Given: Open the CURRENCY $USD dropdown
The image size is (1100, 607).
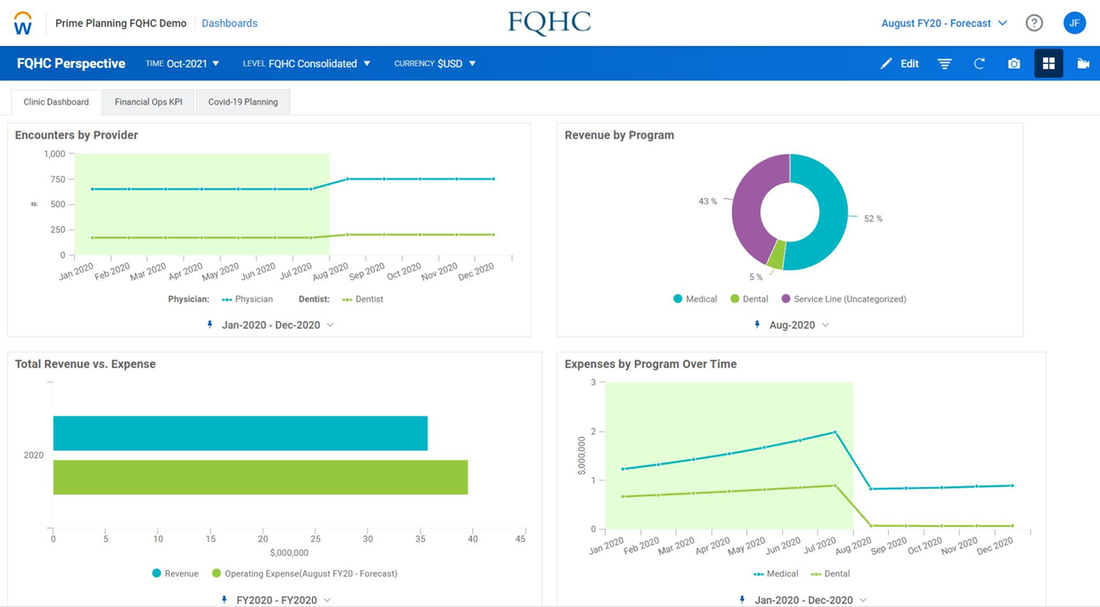Looking at the screenshot, I should tap(435, 64).
